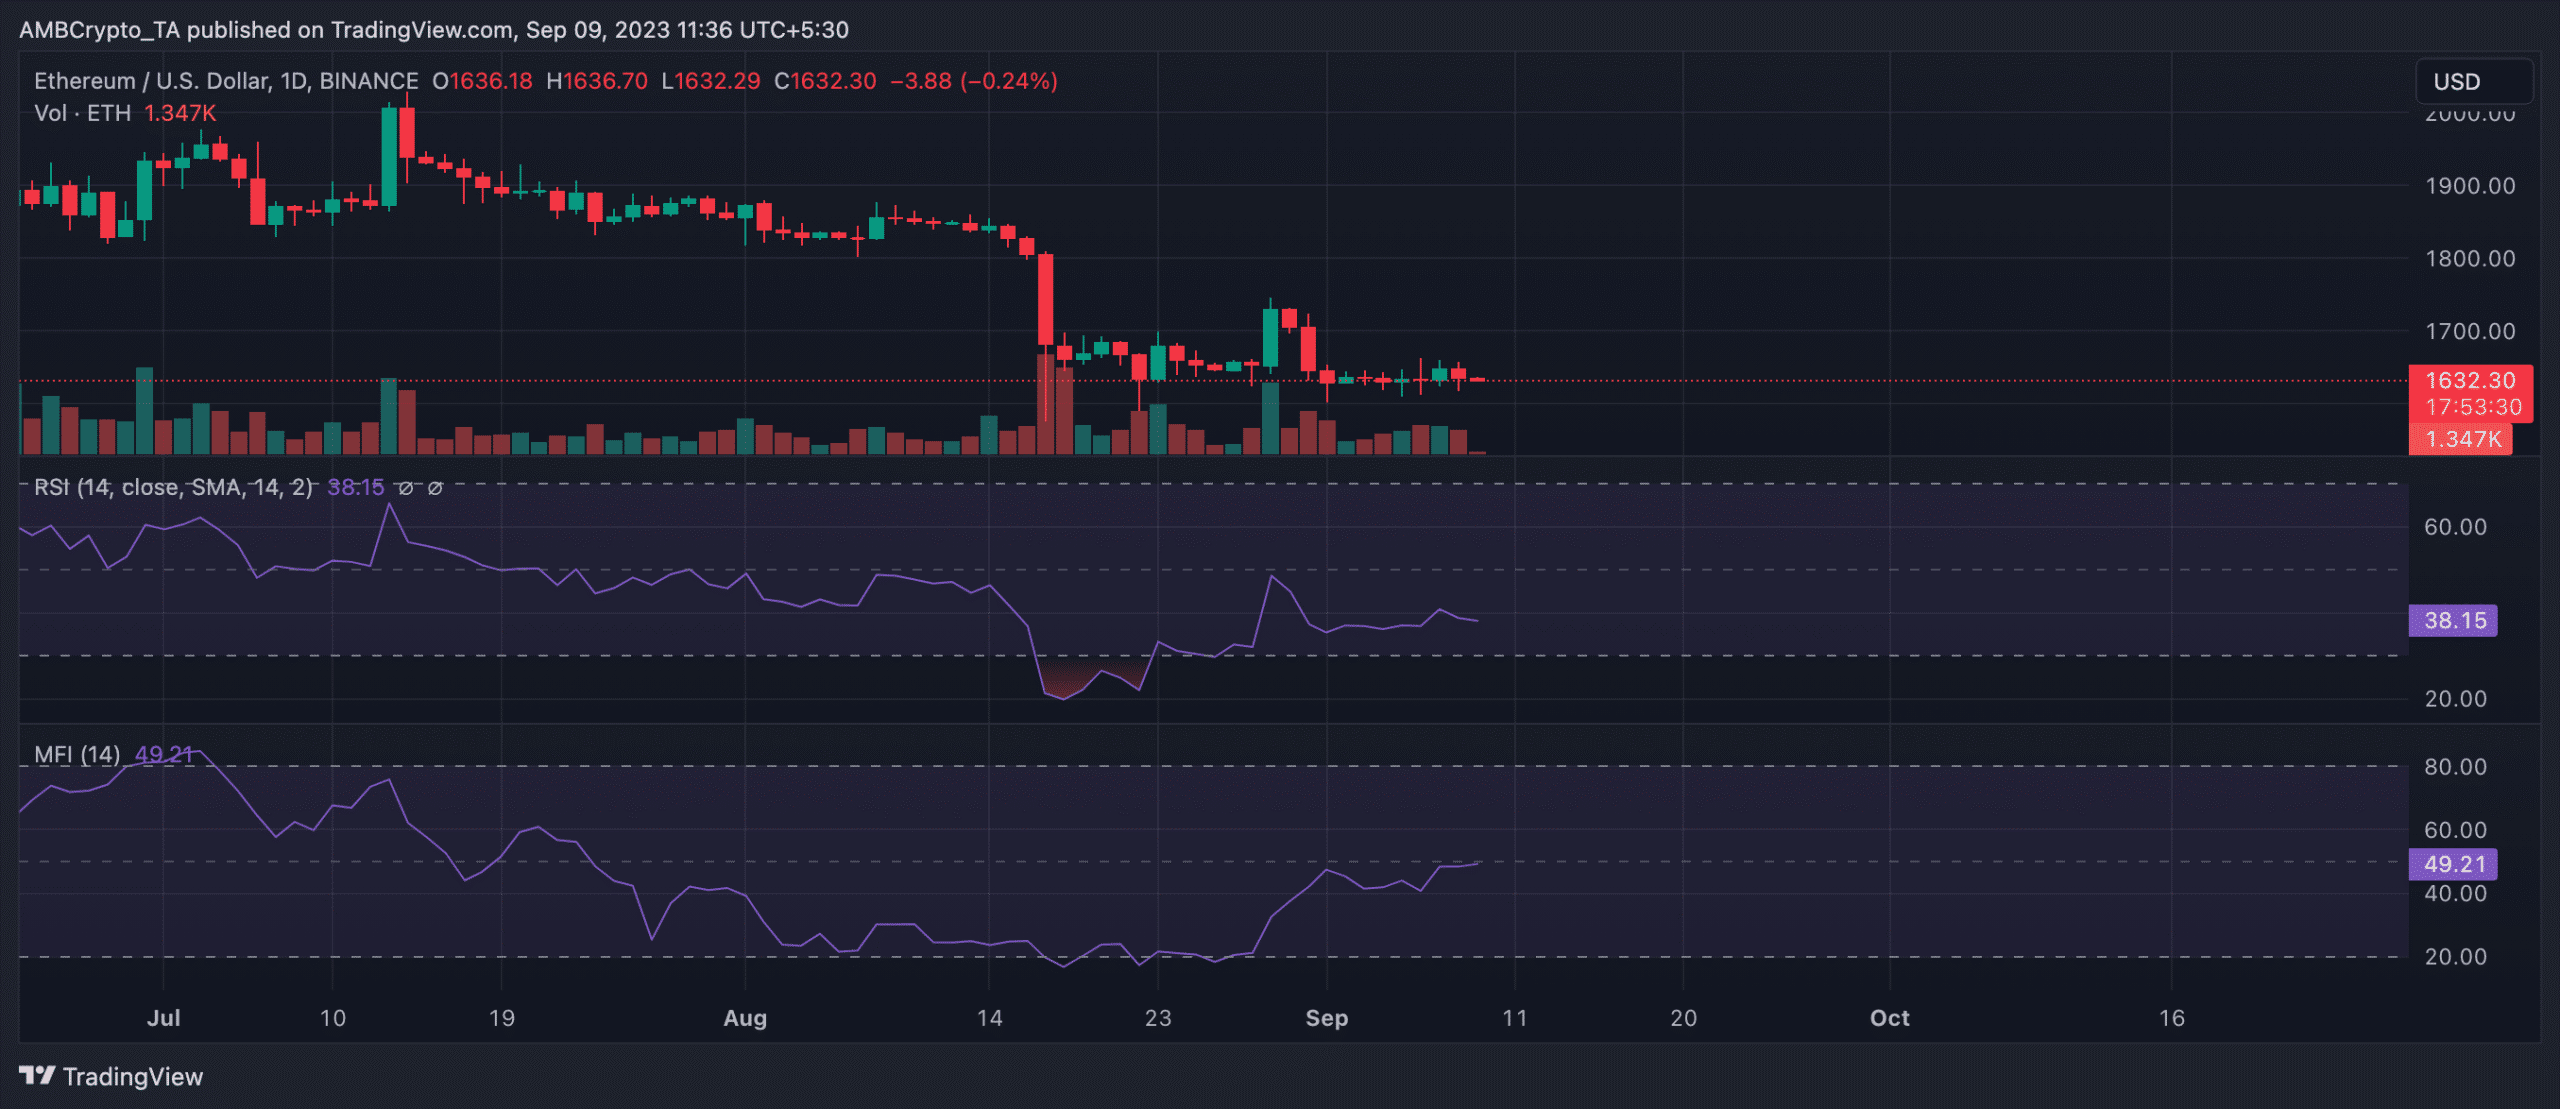The height and width of the screenshot is (1109, 2560).
Task: Click the 49.21 MFI value badge
Action: [x=2454, y=864]
